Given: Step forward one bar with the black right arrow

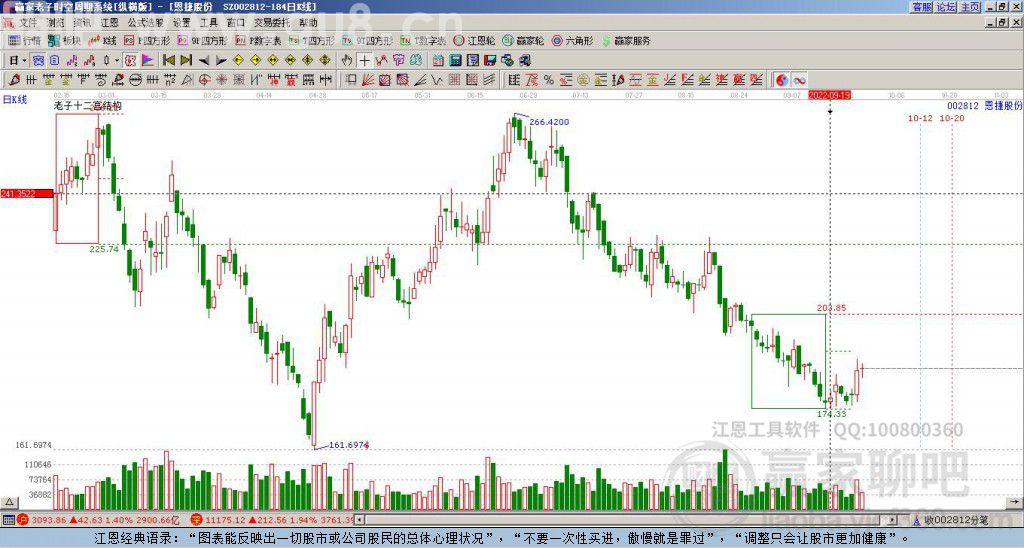Looking at the screenshot, I should click(x=221, y=61).
